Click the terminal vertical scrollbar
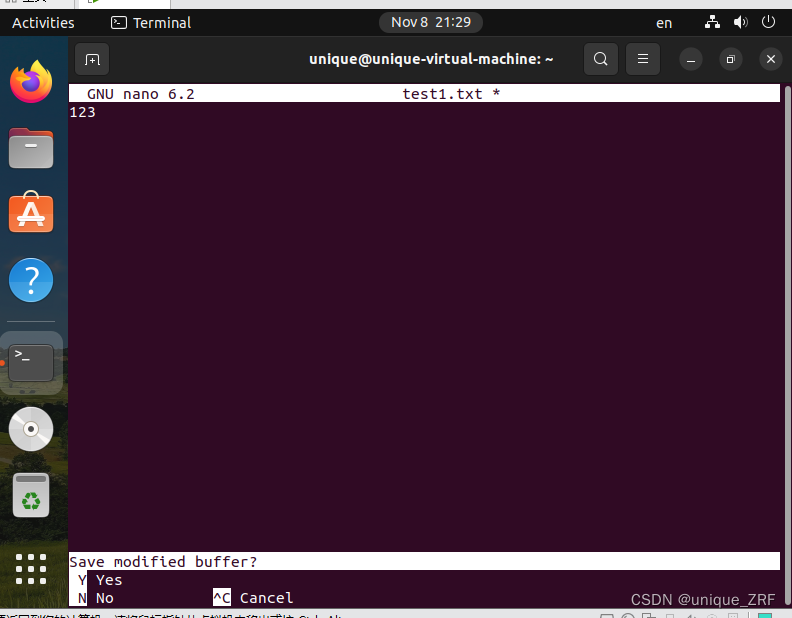Screen dimensions: 792x618 (787, 343)
